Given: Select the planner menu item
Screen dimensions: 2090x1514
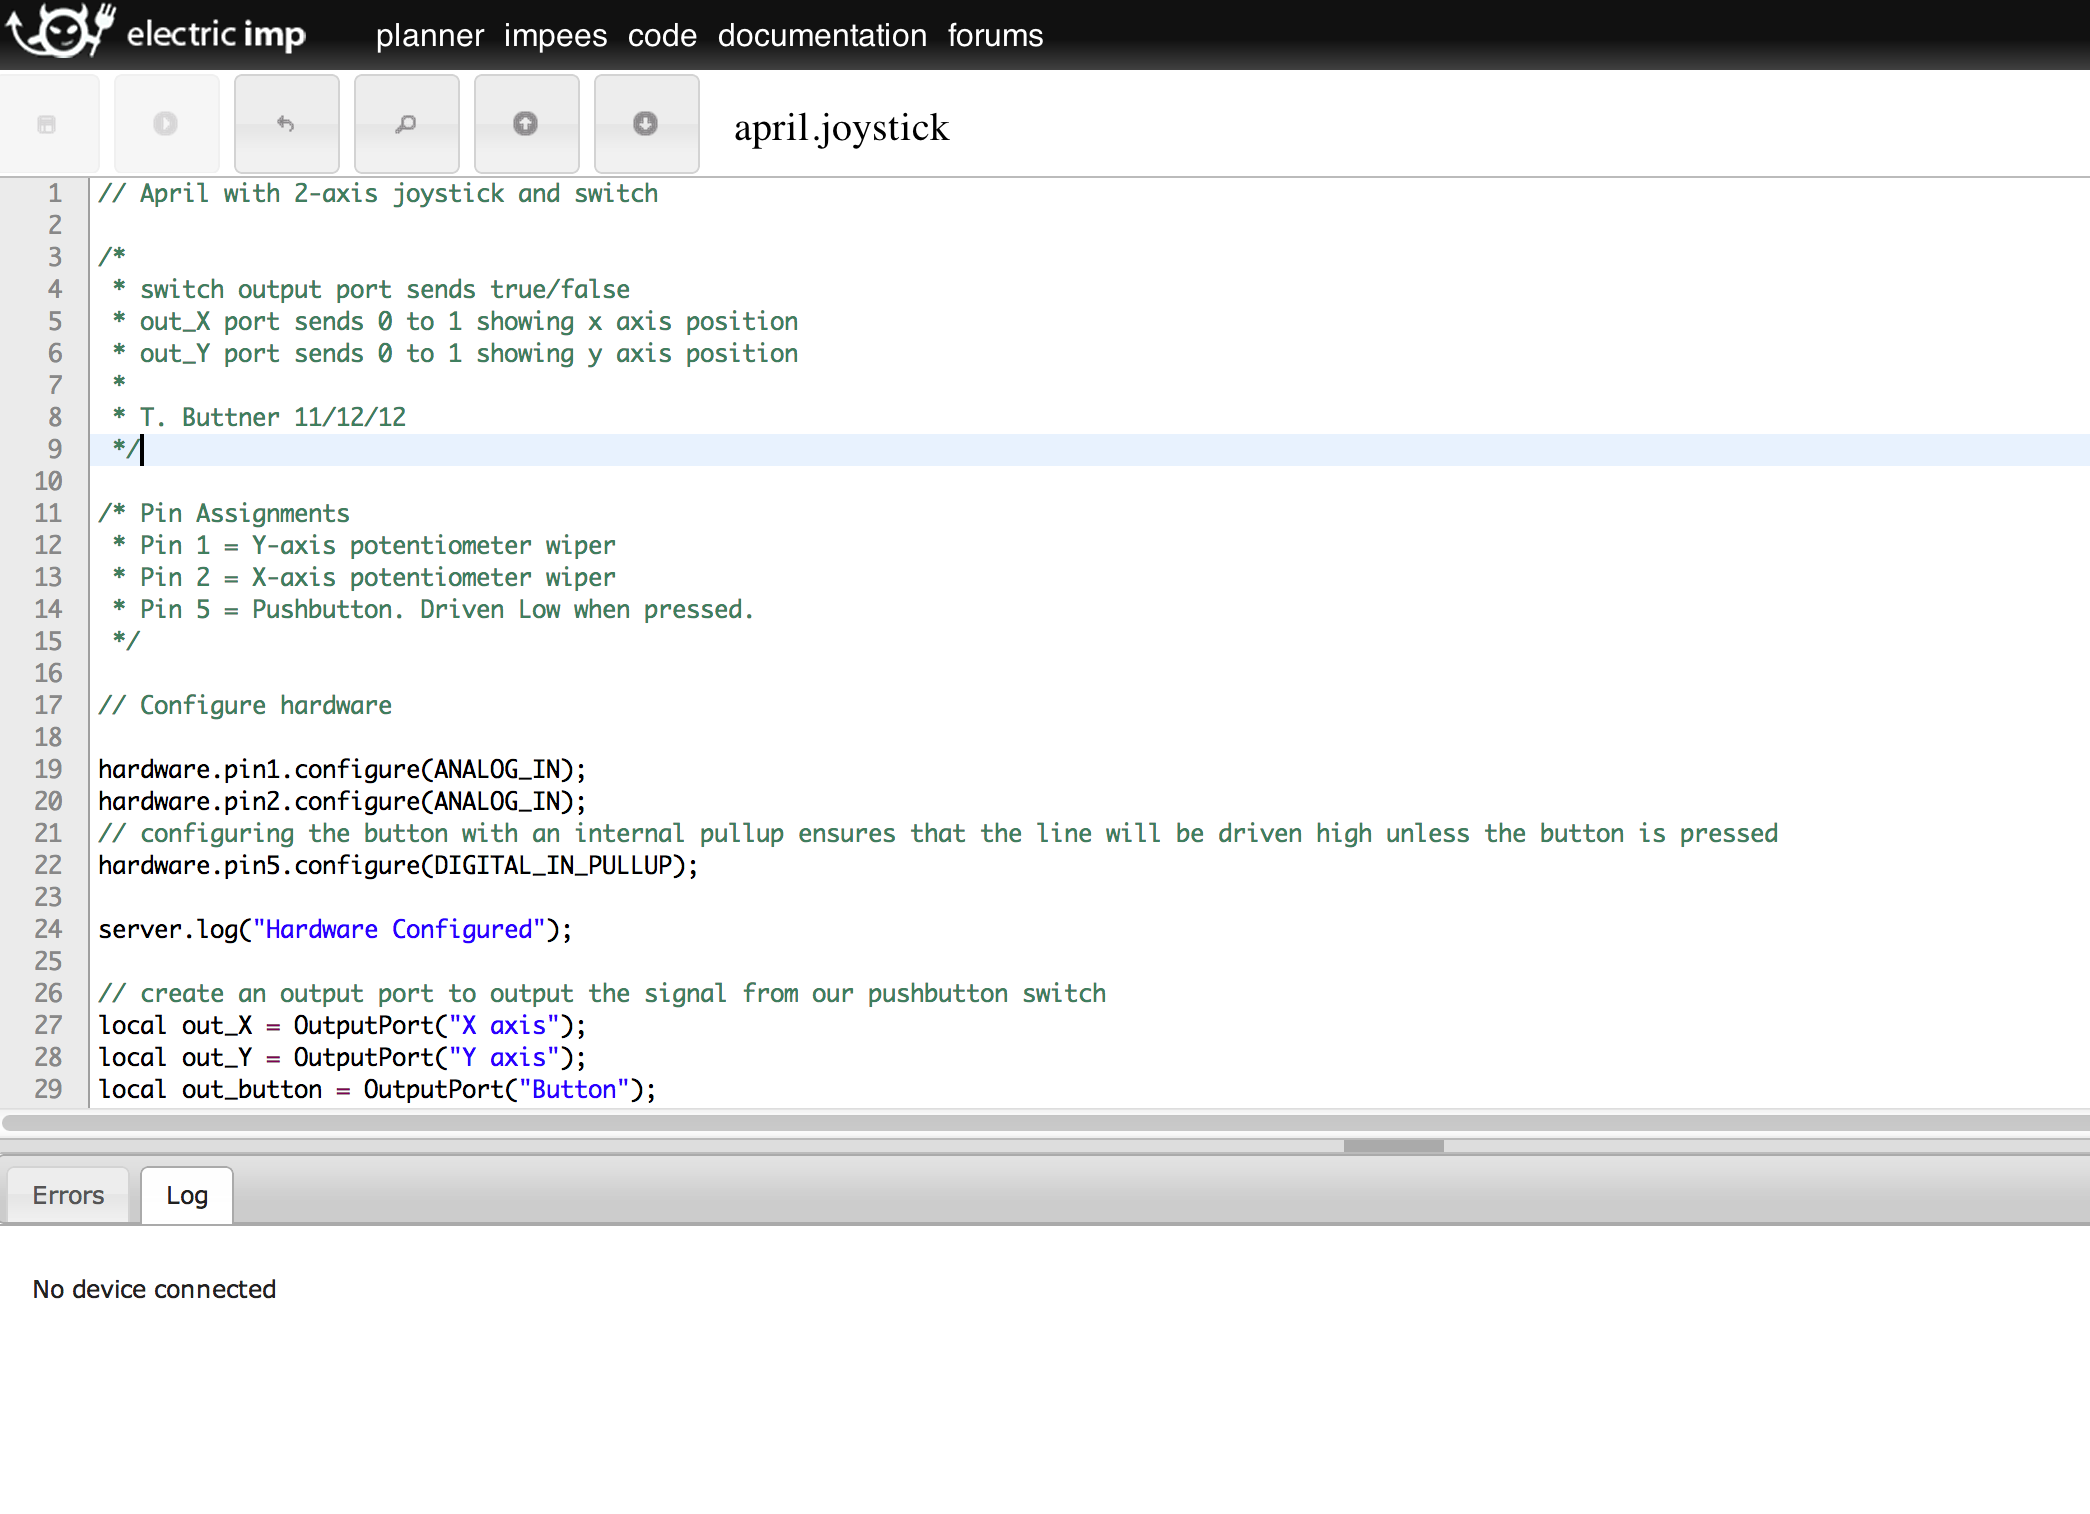Looking at the screenshot, I should pos(430,34).
